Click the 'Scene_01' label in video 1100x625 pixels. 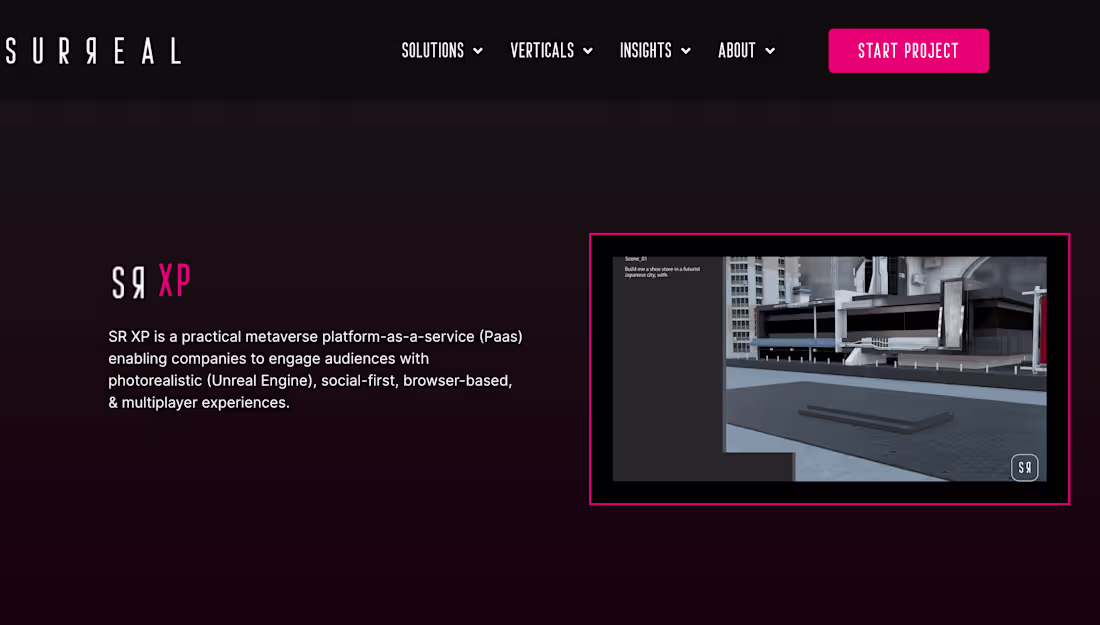click(636, 259)
